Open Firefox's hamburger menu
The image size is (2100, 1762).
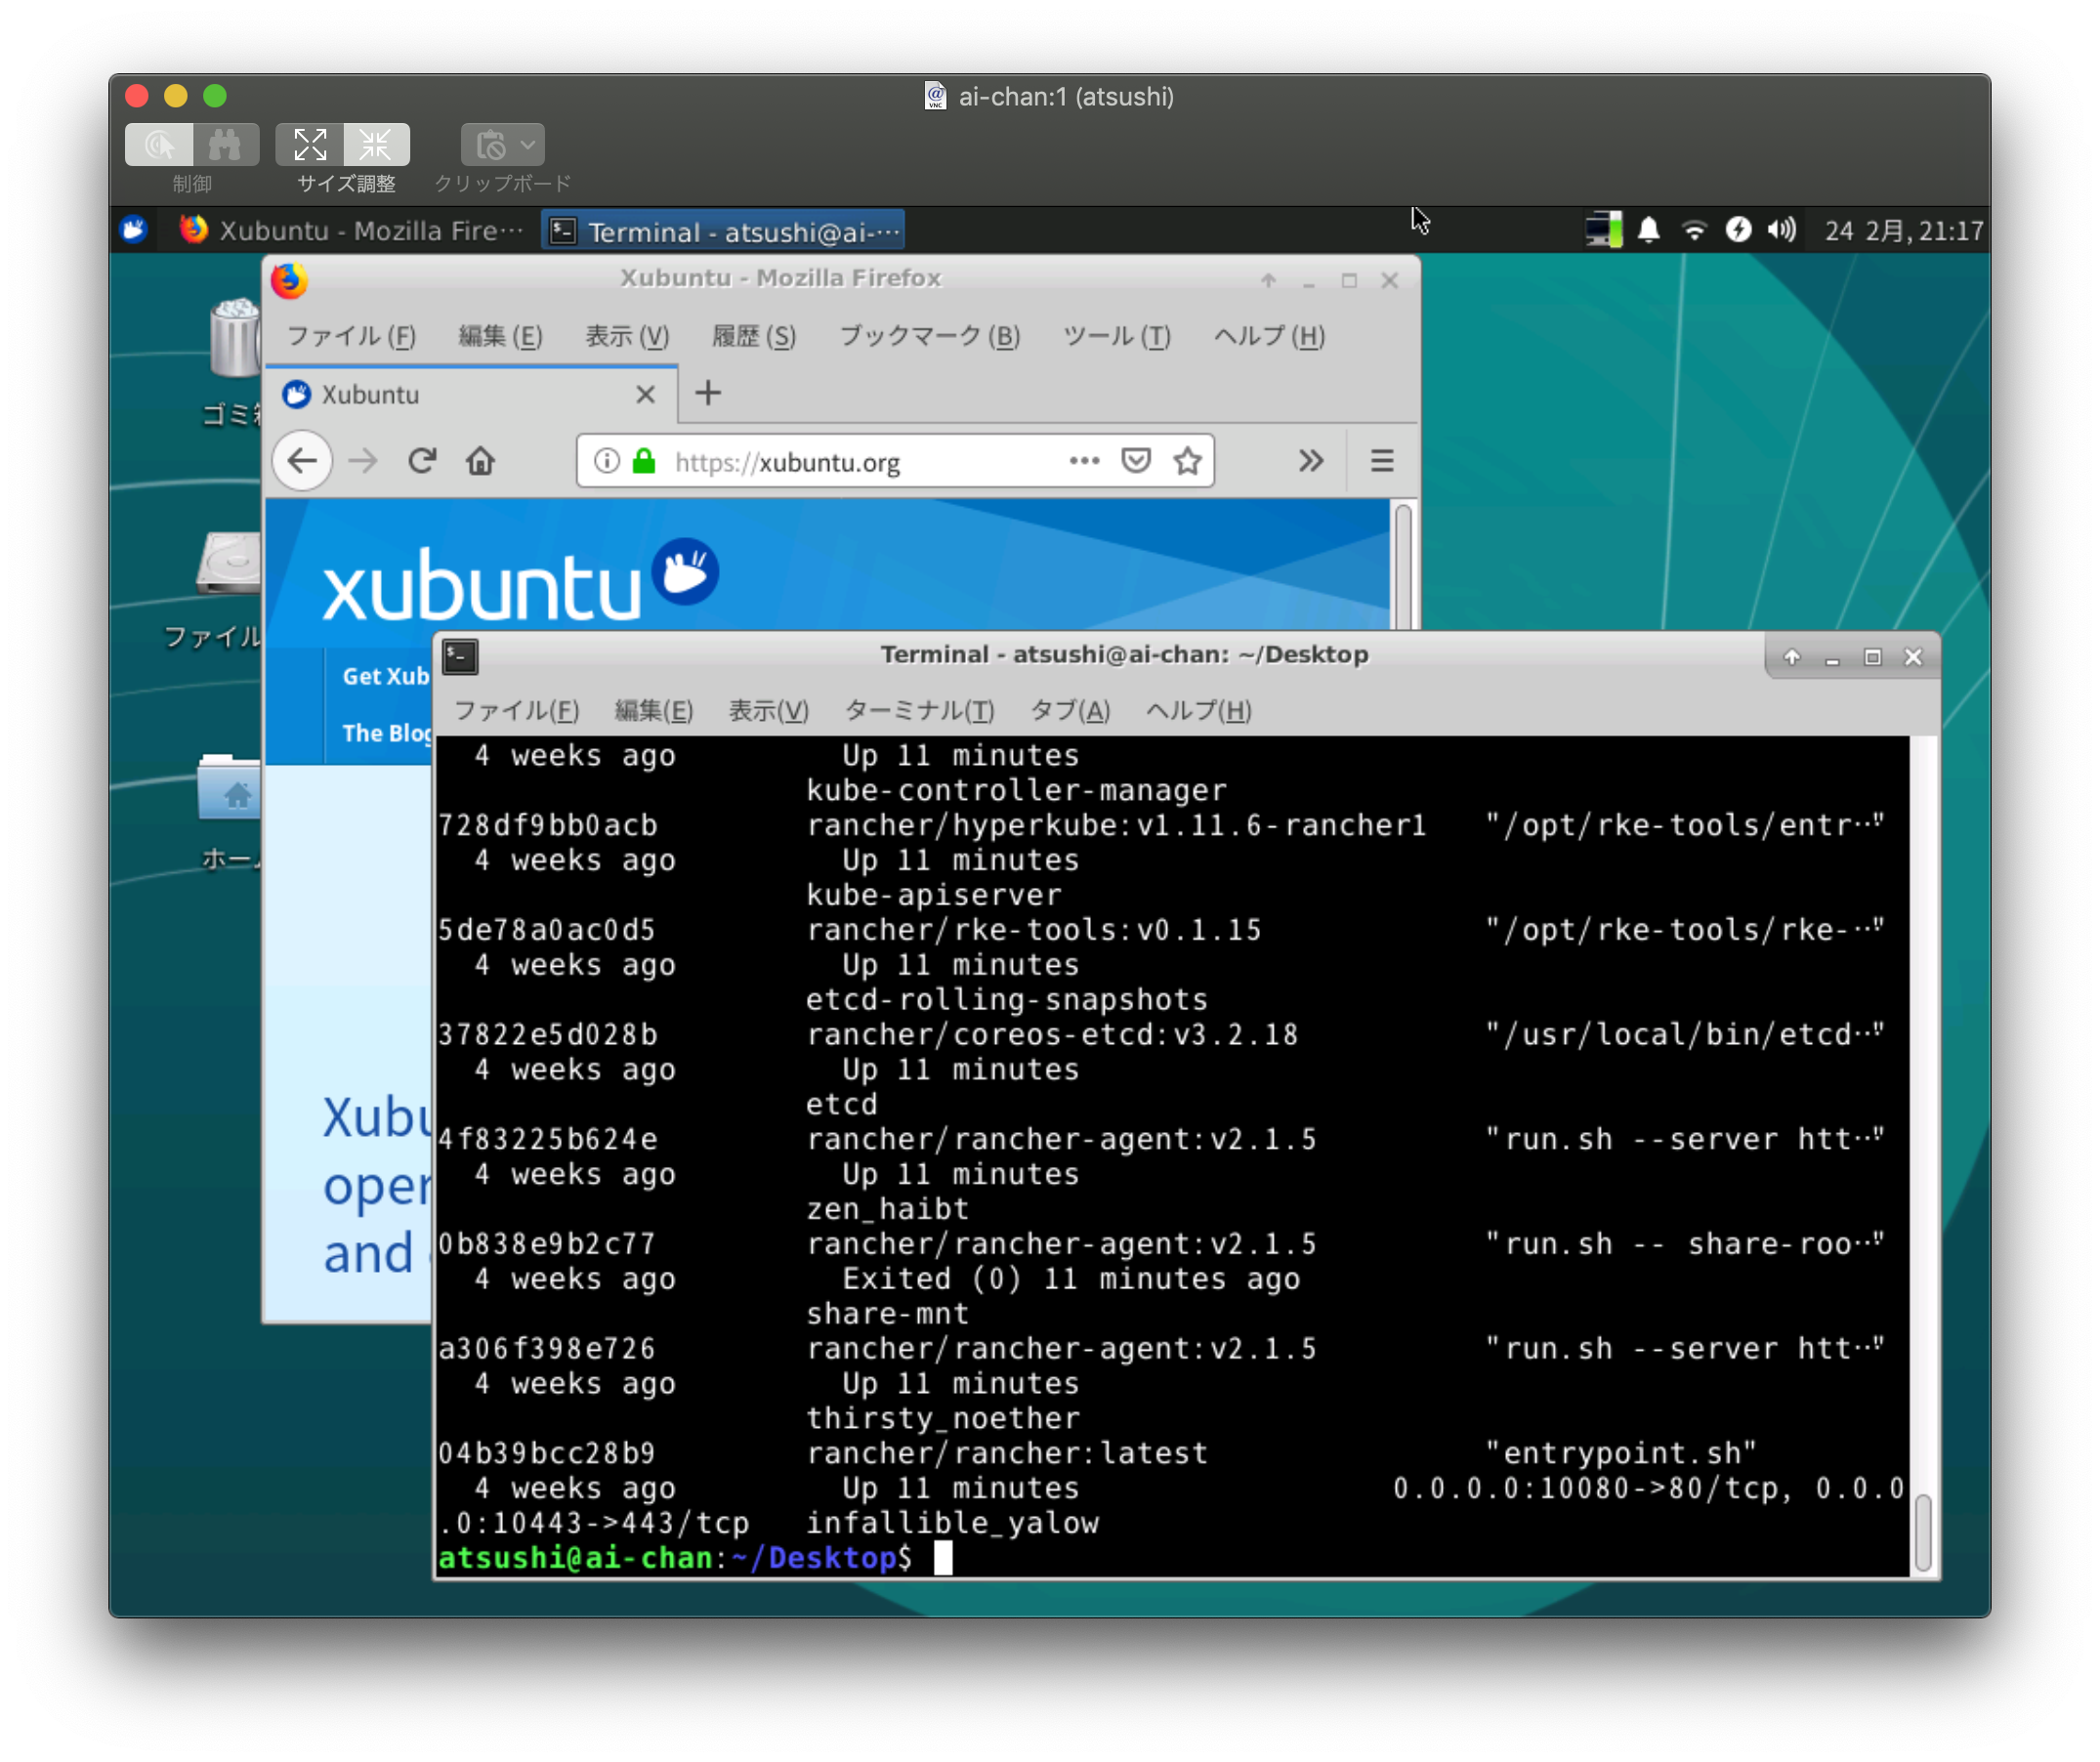1381,461
